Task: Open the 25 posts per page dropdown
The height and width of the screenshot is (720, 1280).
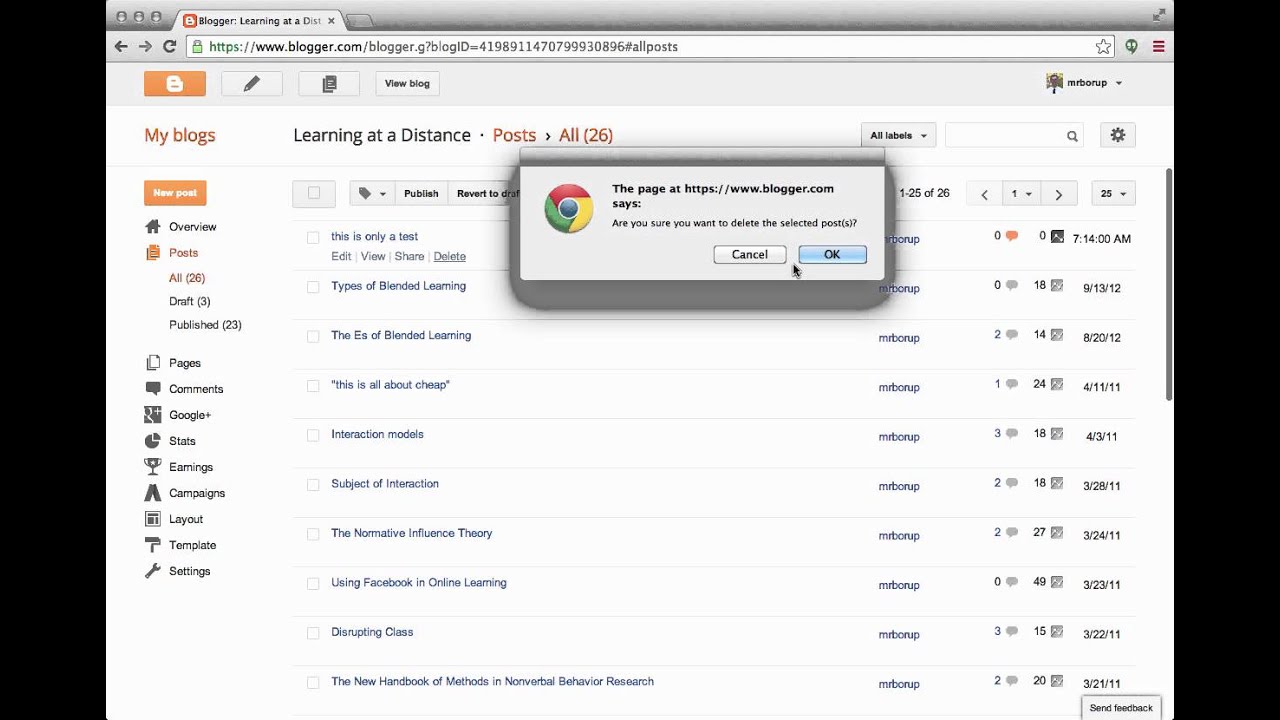Action: pyautogui.click(x=1113, y=194)
